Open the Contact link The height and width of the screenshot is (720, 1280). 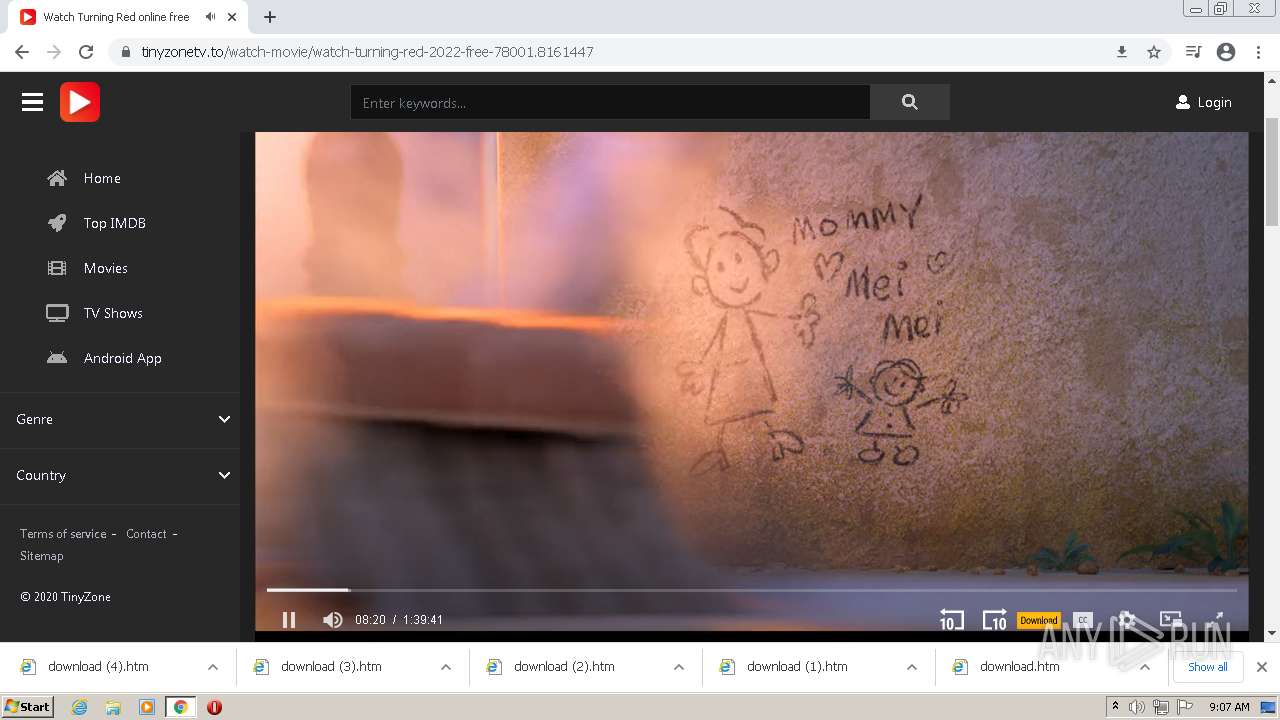[146, 534]
